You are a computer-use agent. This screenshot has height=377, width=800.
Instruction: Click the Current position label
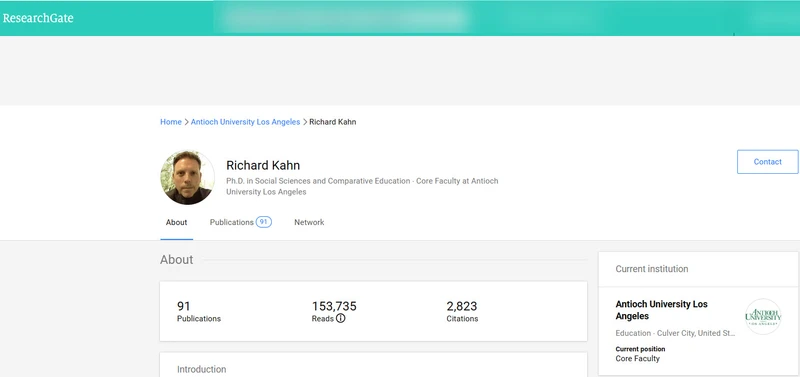pos(640,349)
